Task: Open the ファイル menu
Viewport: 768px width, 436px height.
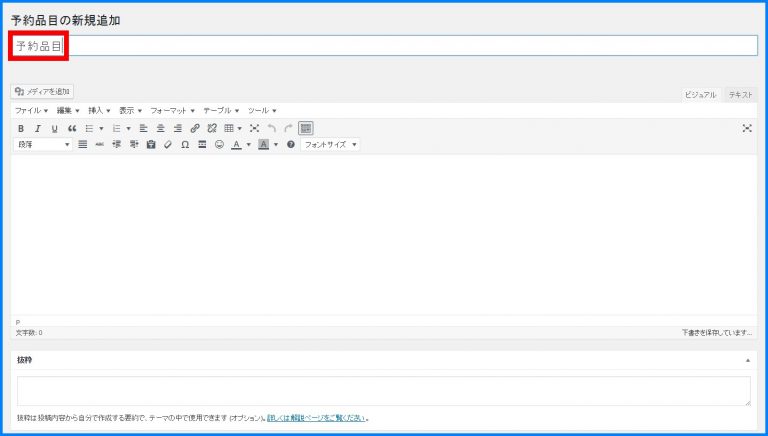Action: pyautogui.click(x=31, y=110)
